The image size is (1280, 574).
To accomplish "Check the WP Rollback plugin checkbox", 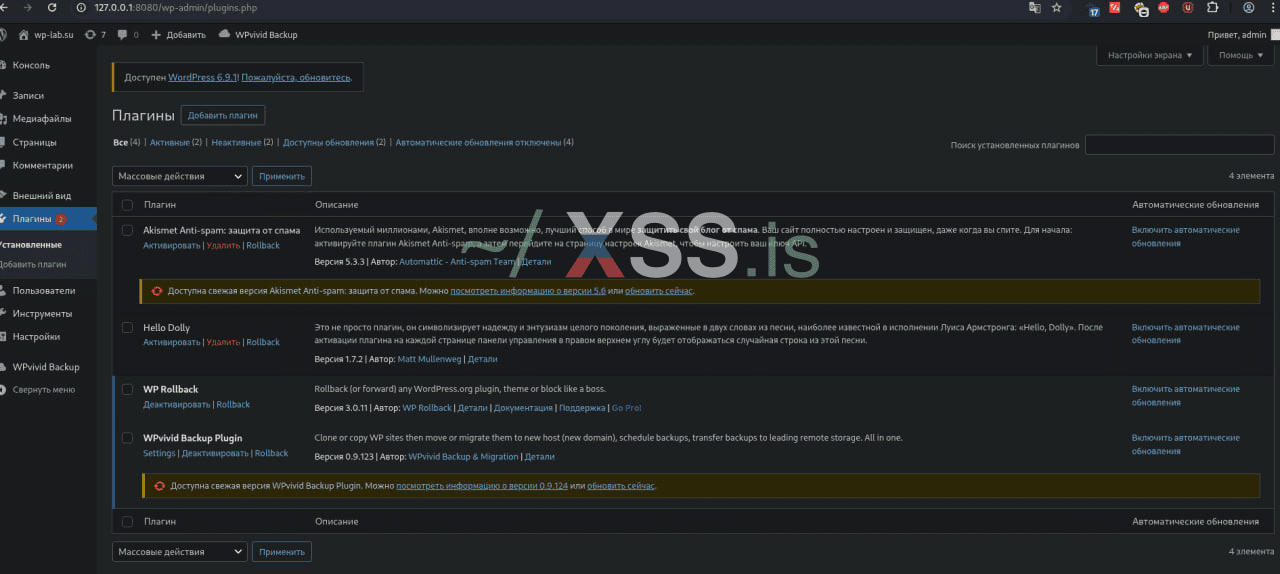I will [x=127, y=389].
